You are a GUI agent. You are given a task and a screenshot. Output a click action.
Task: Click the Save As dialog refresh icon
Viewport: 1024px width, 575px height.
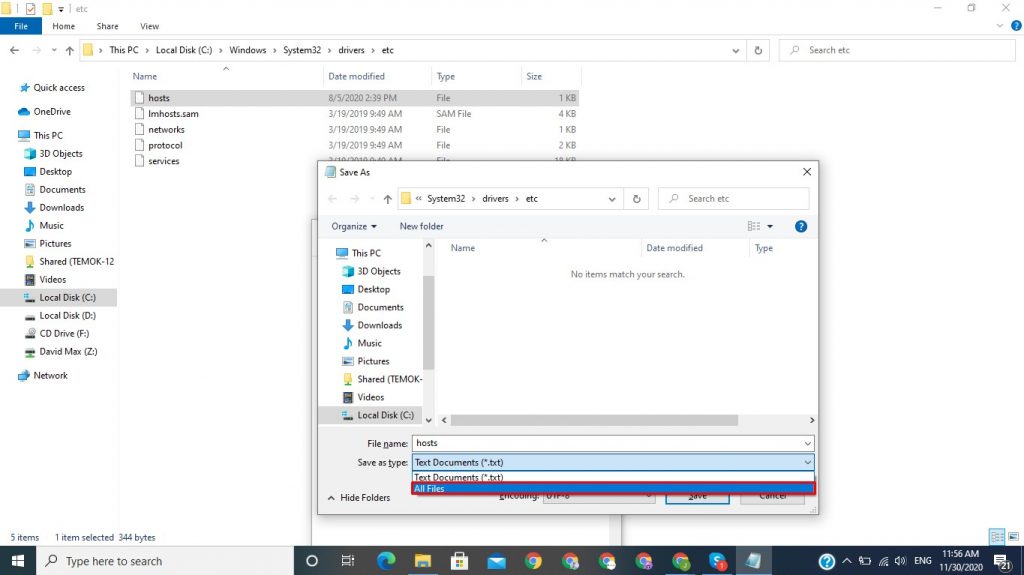coord(637,199)
